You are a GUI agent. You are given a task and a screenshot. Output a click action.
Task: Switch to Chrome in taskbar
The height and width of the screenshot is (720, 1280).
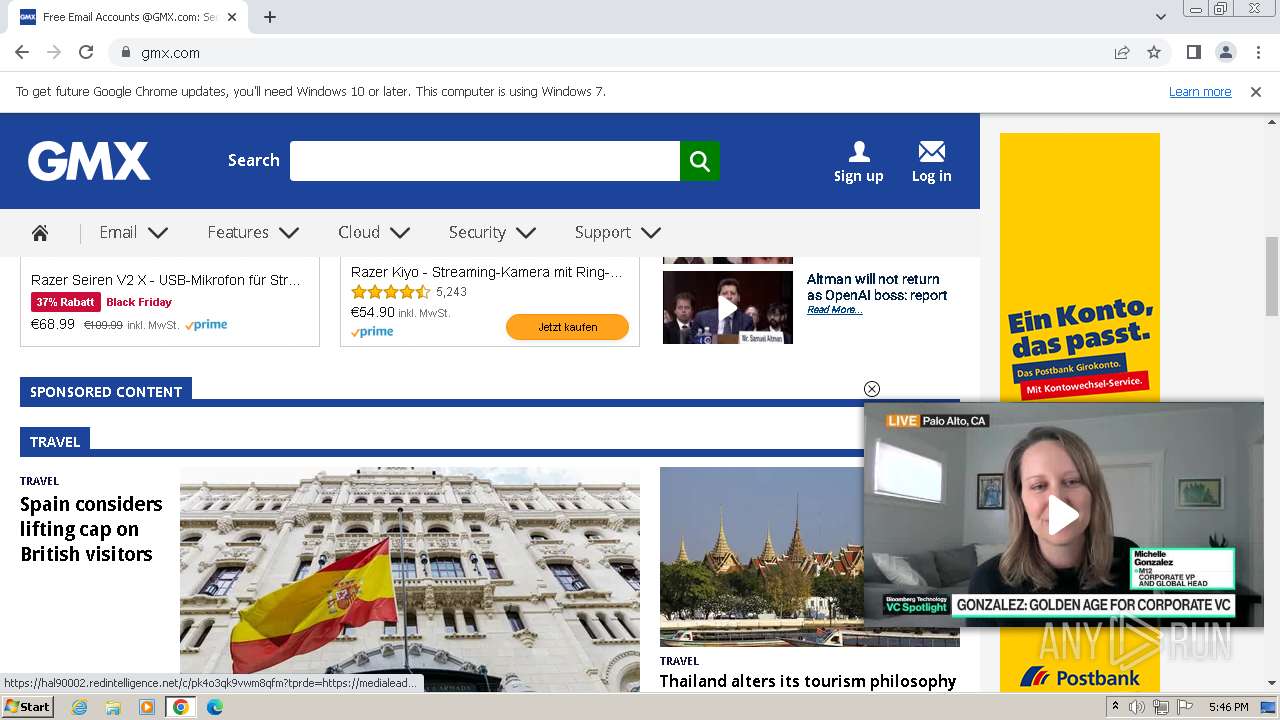click(x=181, y=707)
